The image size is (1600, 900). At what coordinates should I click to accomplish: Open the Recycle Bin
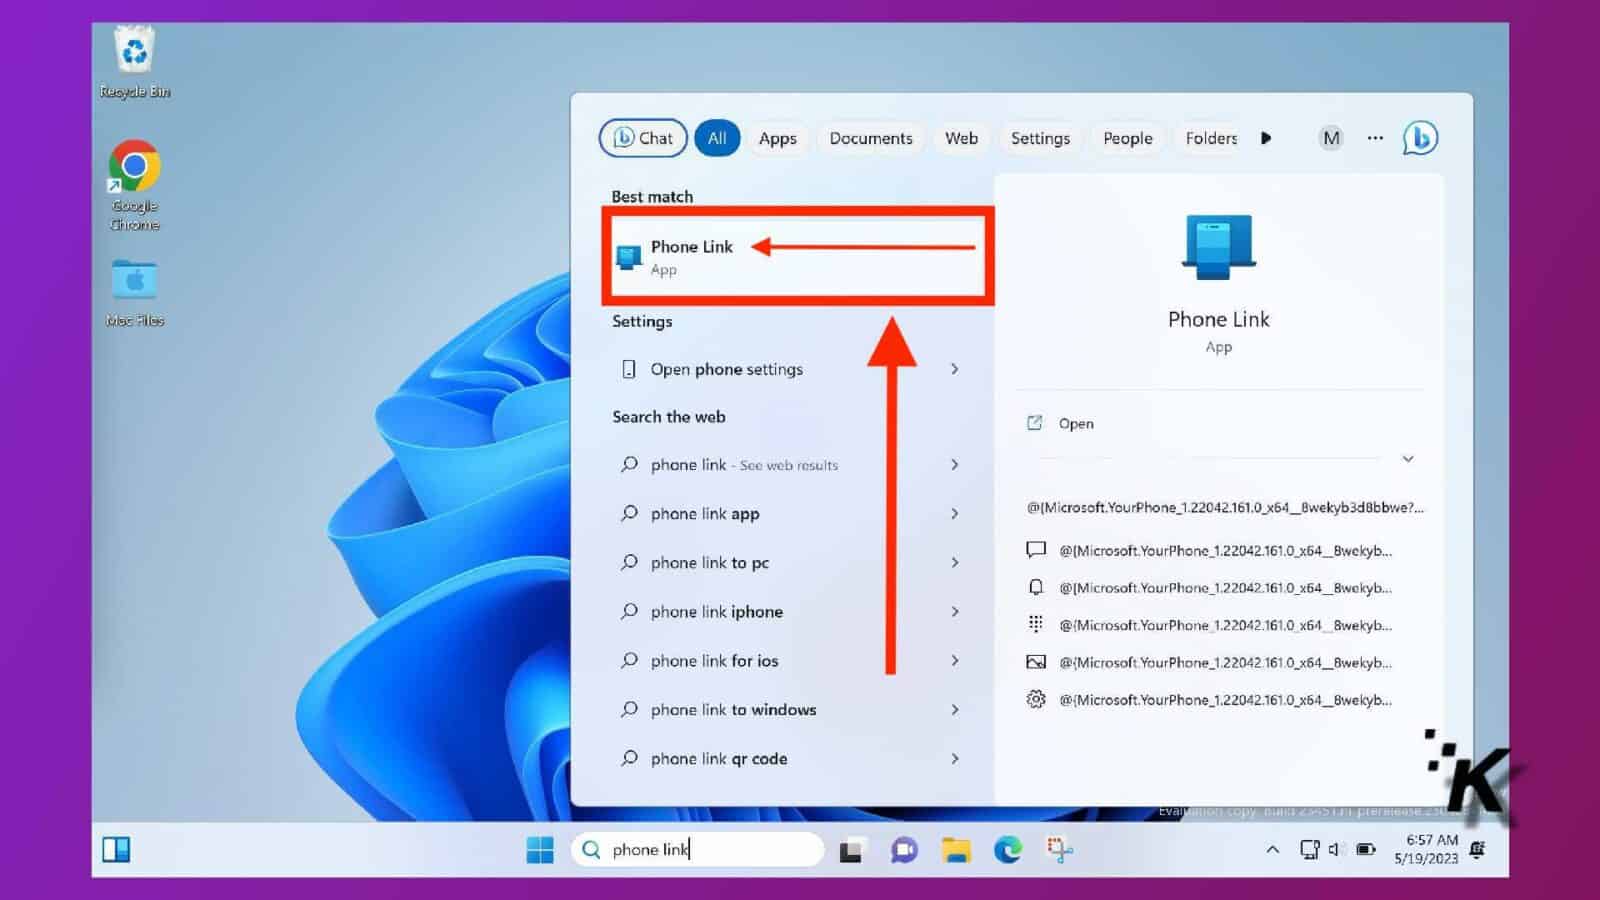(133, 50)
